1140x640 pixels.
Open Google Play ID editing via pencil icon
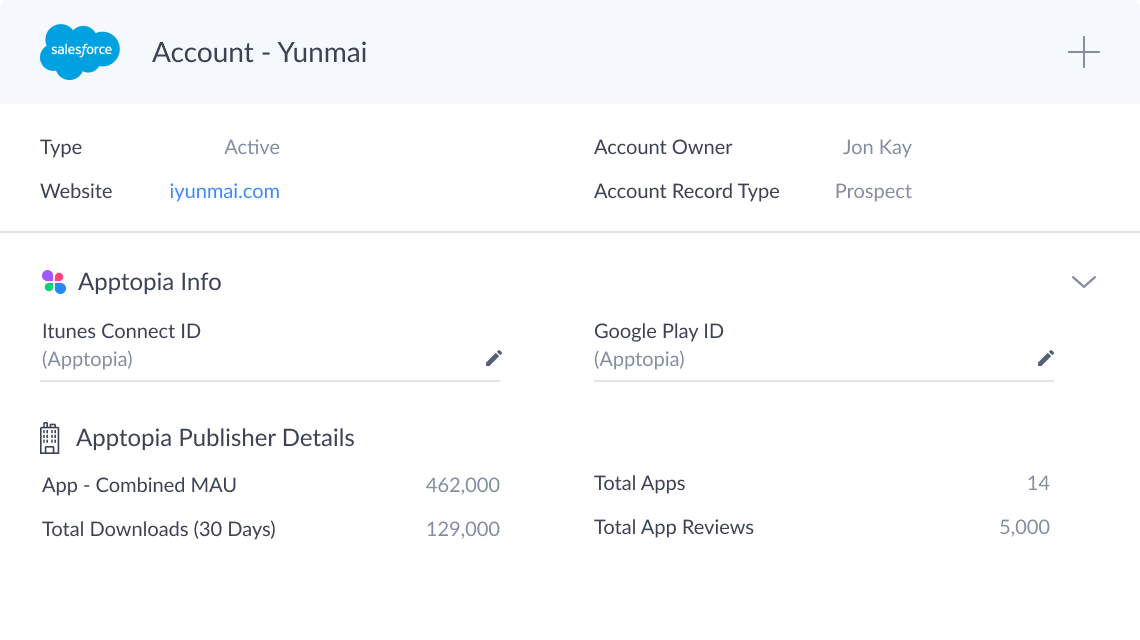click(1046, 358)
